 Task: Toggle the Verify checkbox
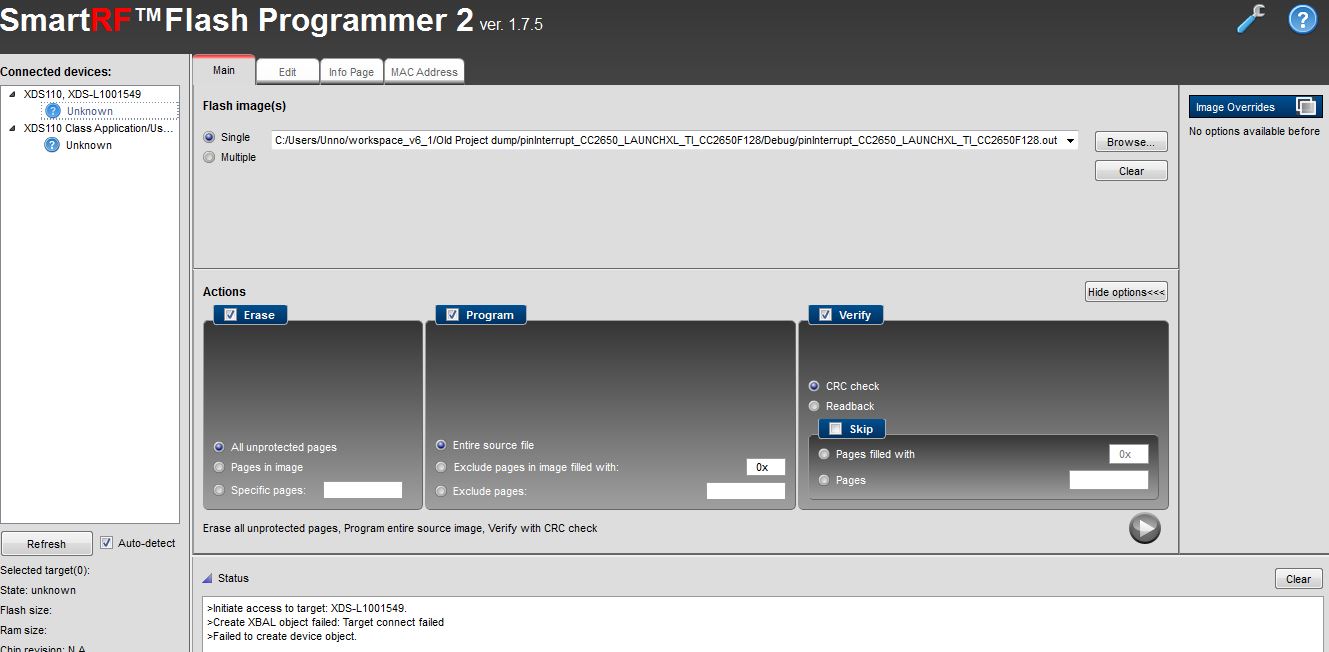click(825, 314)
